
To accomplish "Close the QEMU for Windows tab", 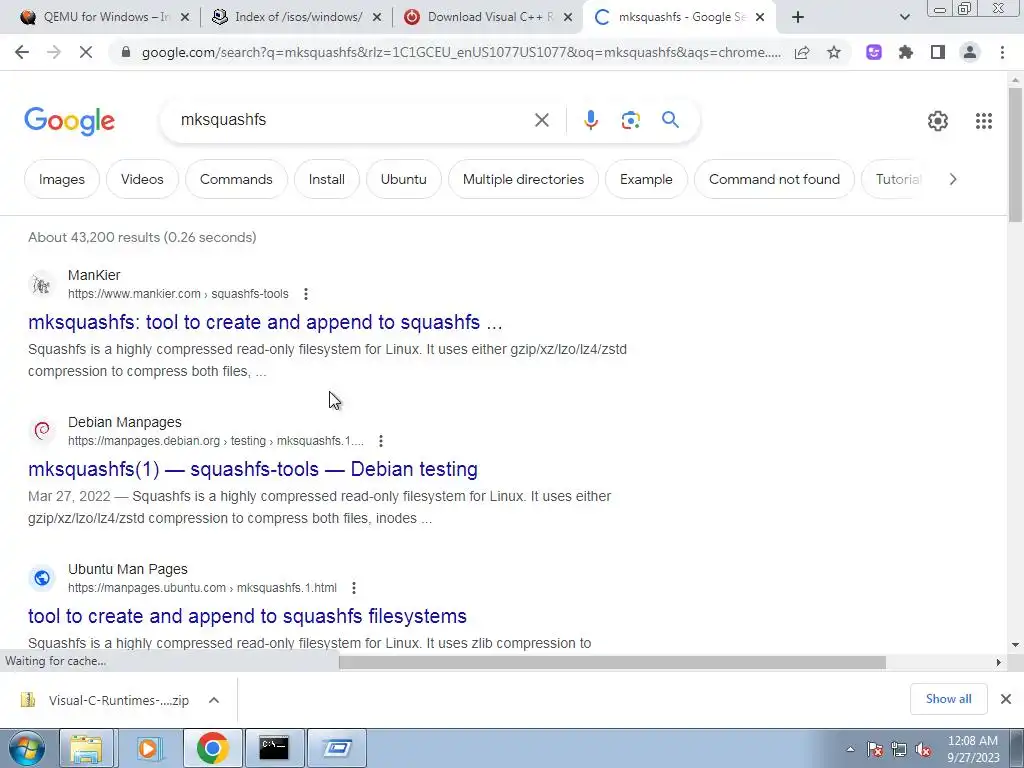I will pos(185,18).
